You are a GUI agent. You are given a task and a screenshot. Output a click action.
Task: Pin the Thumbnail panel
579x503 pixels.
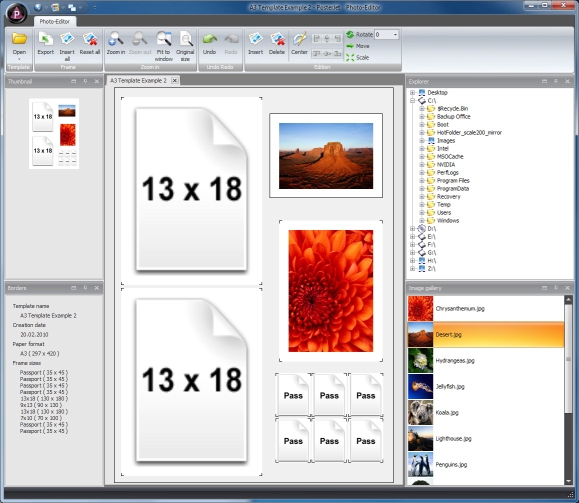point(85,81)
